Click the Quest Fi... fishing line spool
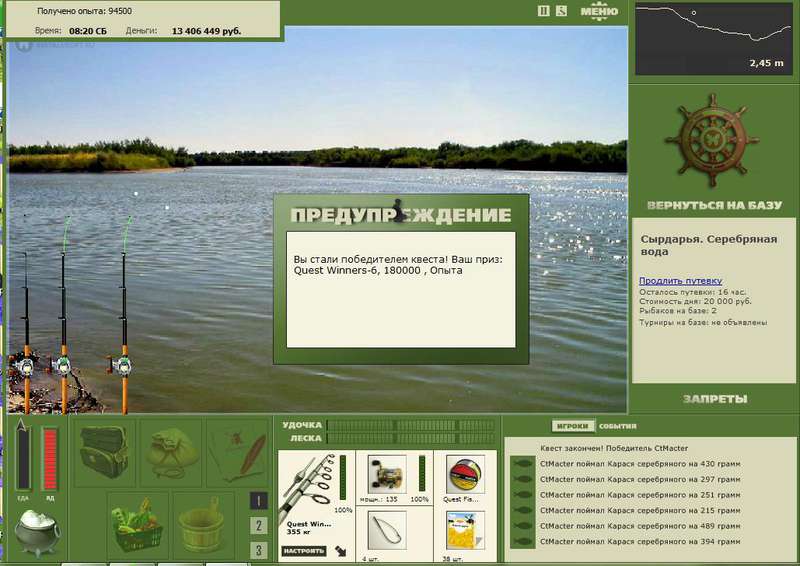 tap(465, 475)
